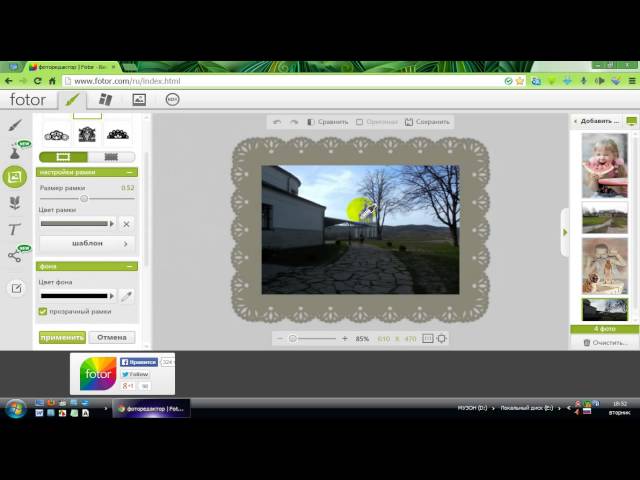
Task: Open the frames tool in sidebar
Action: click(x=15, y=177)
